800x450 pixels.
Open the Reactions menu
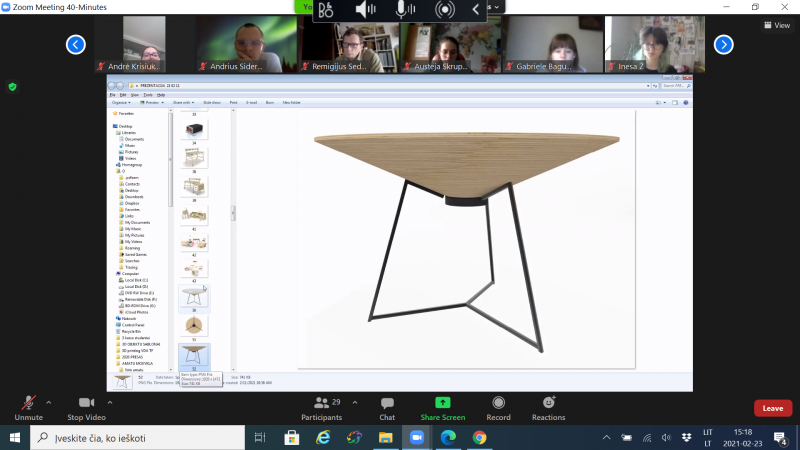click(548, 408)
